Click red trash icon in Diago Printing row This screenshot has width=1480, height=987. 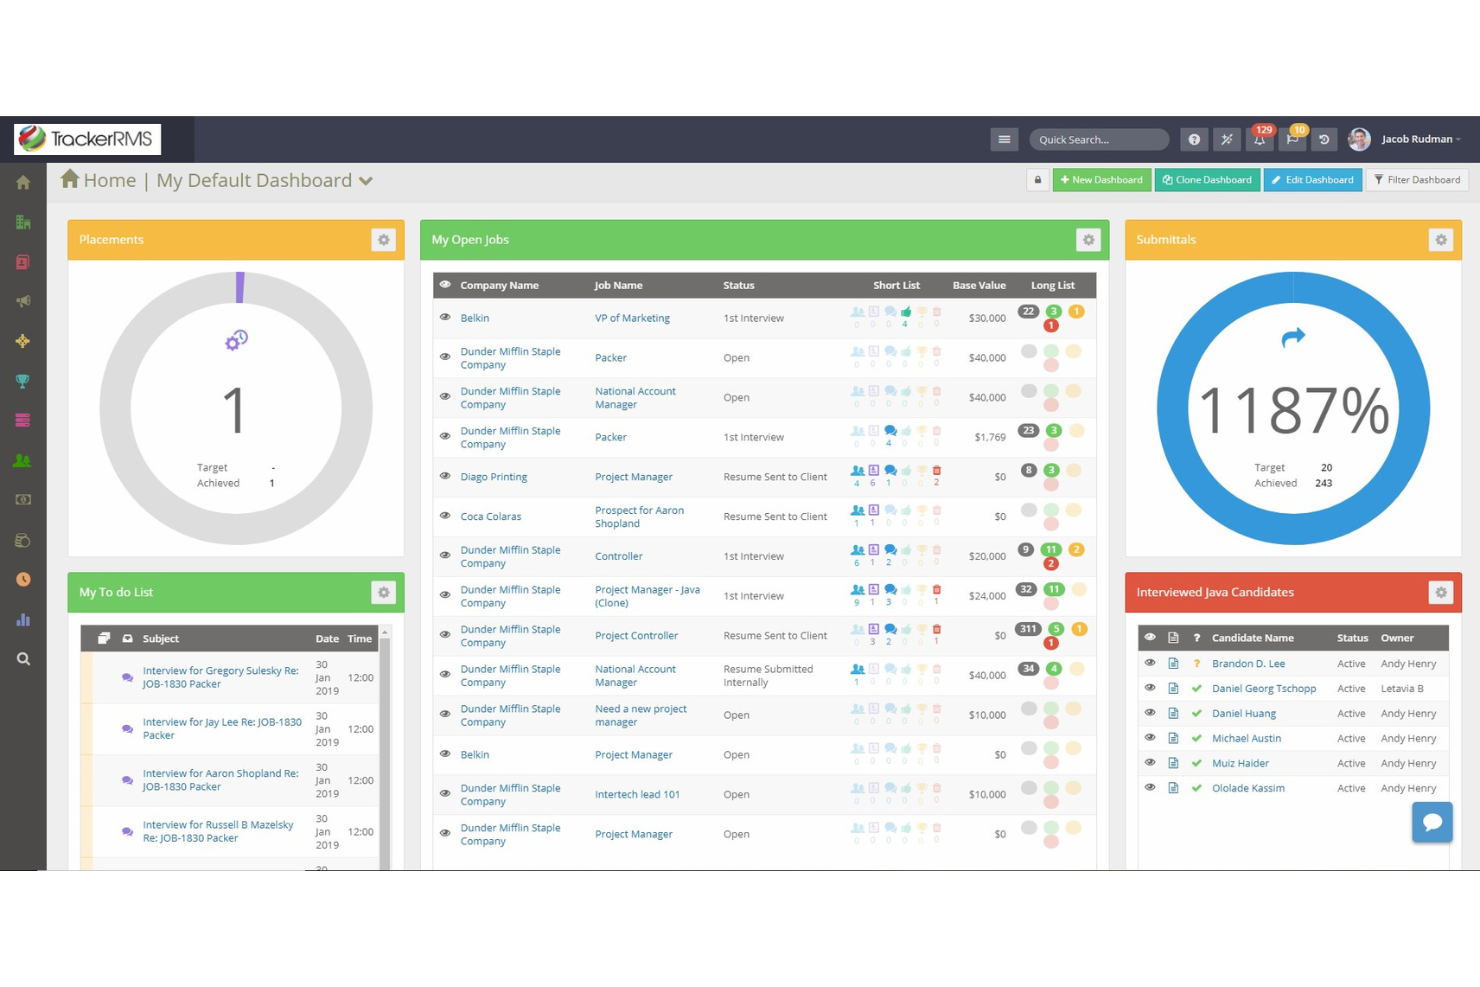coord(937,470)
